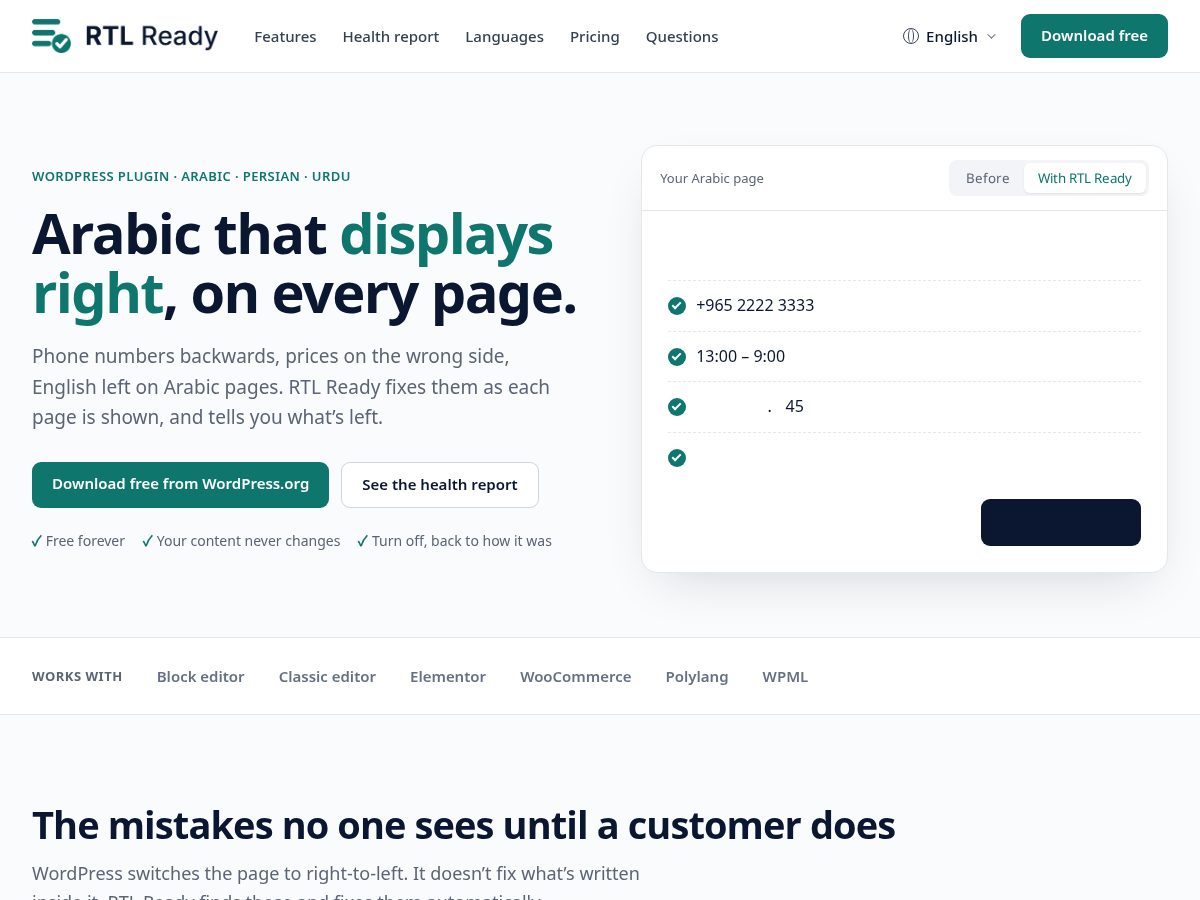Click Download free from WordPress.org
This screenshot has width=1200, height=900.
tap(180, 485)
